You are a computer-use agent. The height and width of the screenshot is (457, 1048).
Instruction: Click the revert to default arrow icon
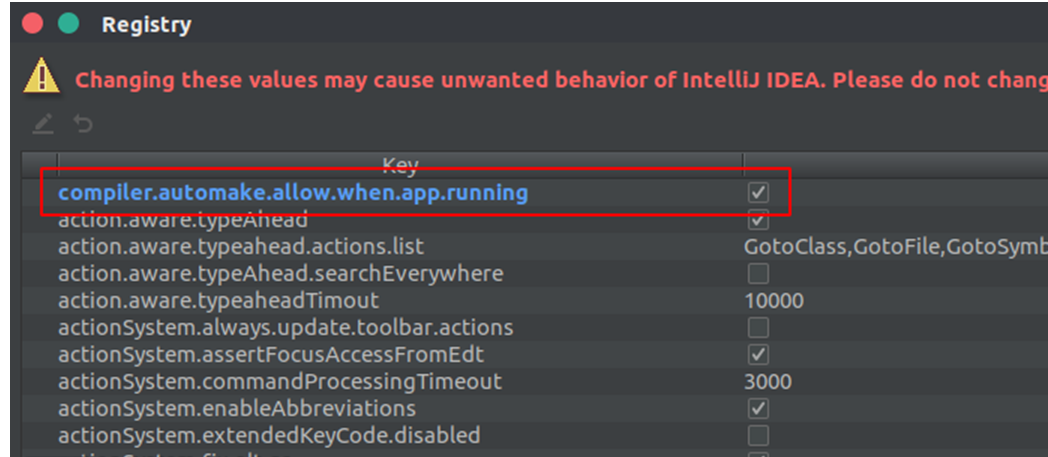point(83,124)
